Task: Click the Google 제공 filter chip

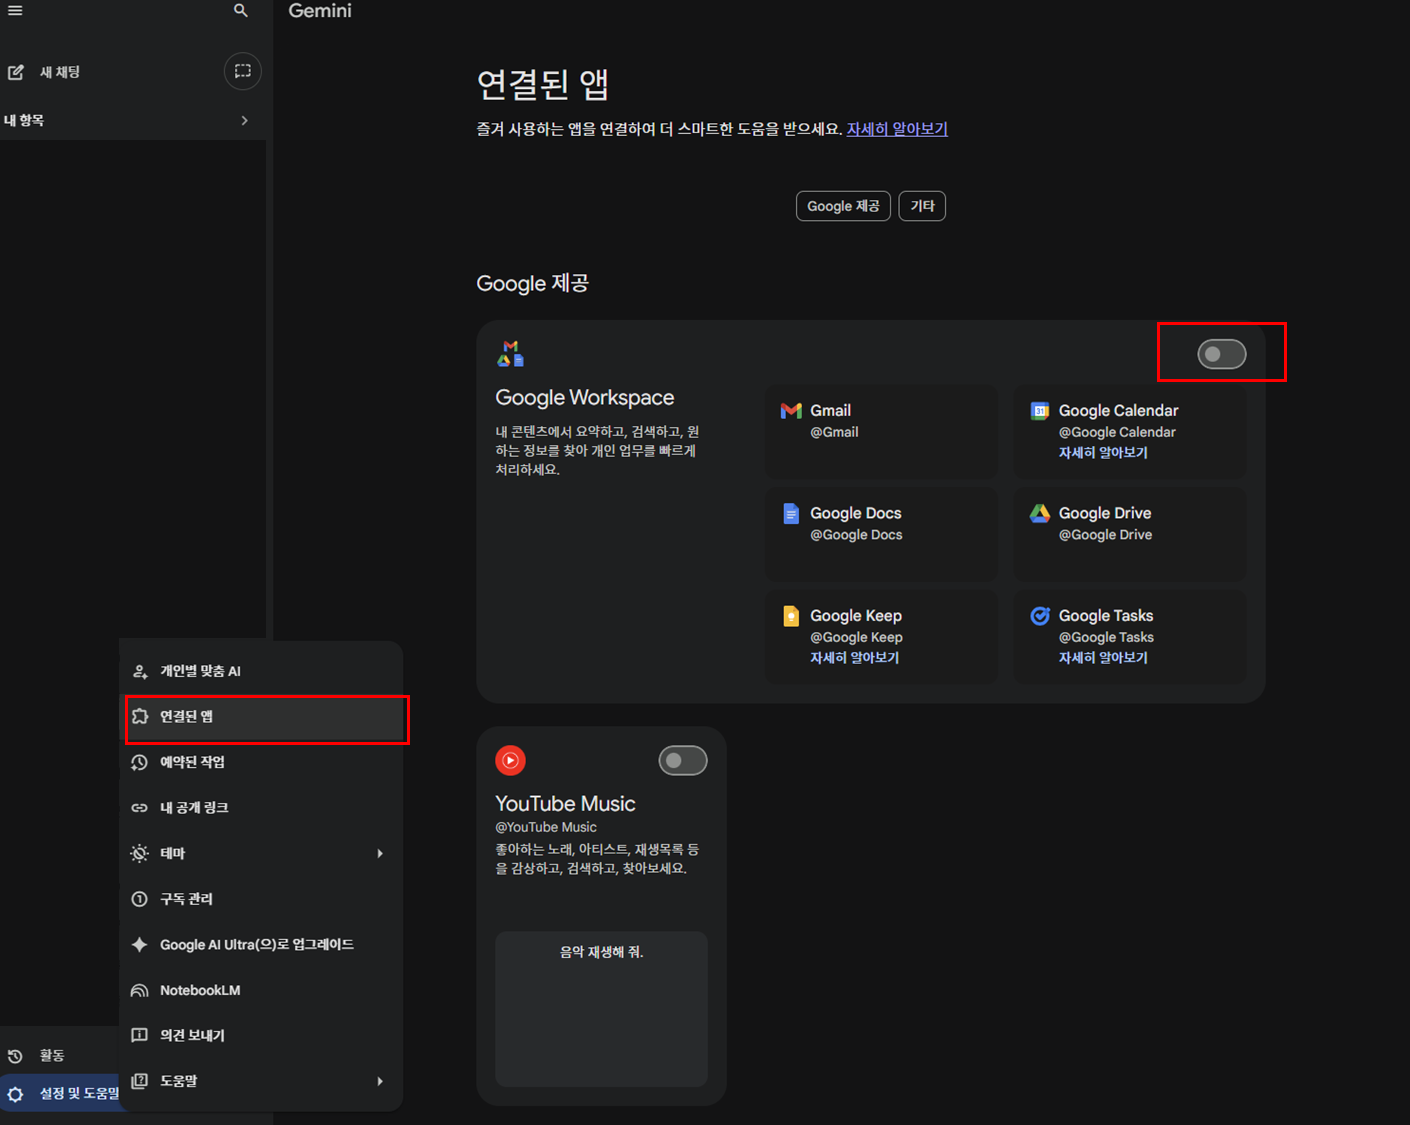Action: coord(843,206)
